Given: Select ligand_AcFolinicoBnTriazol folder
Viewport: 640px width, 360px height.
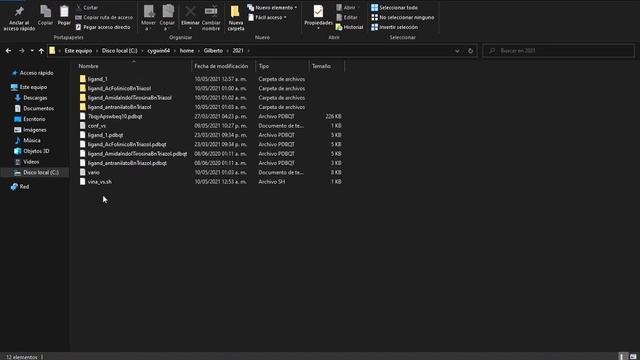Looking at the screenshot, I should 119,88.
